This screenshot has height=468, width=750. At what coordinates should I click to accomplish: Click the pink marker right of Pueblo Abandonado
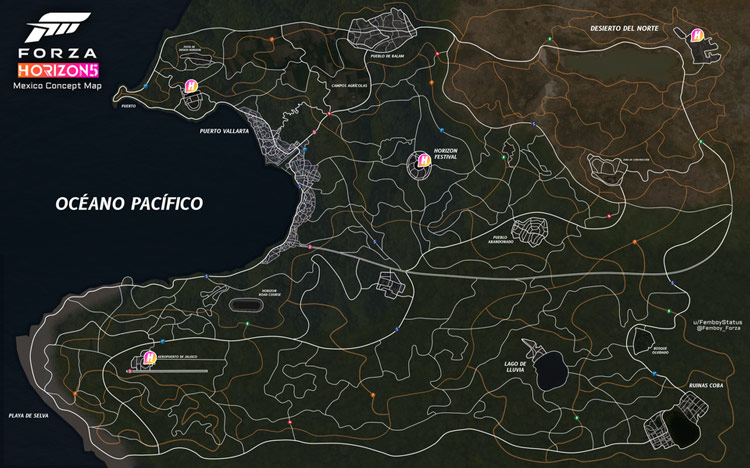609,216
